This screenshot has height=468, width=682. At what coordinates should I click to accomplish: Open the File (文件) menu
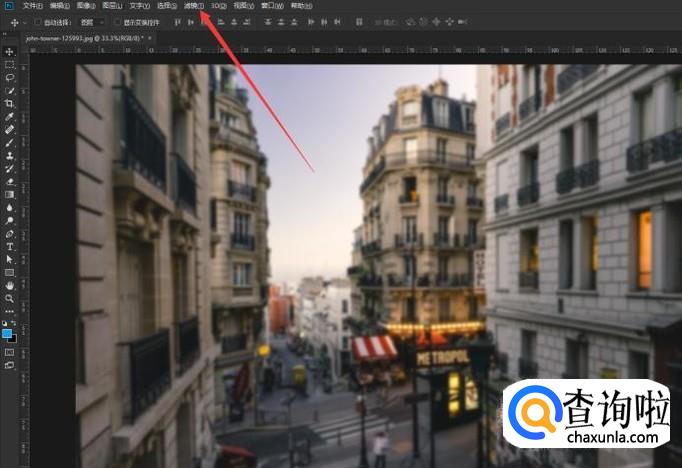[x=33, y=6]
